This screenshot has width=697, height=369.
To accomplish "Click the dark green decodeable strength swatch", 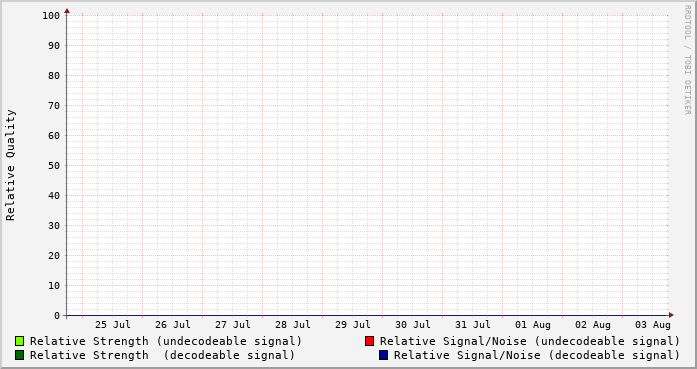I will click(20, 355).
